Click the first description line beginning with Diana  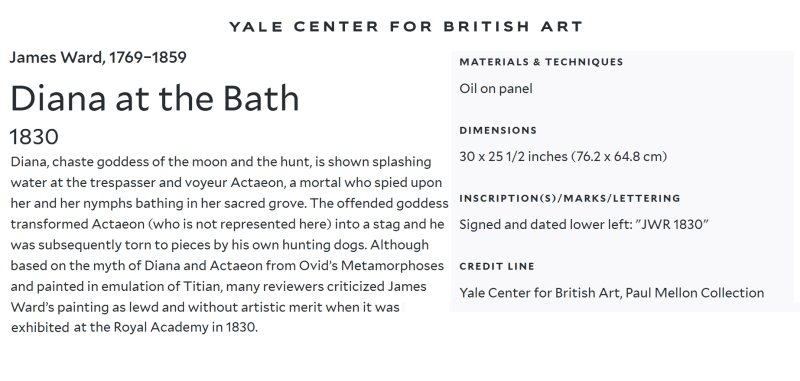tap(221, 162)
